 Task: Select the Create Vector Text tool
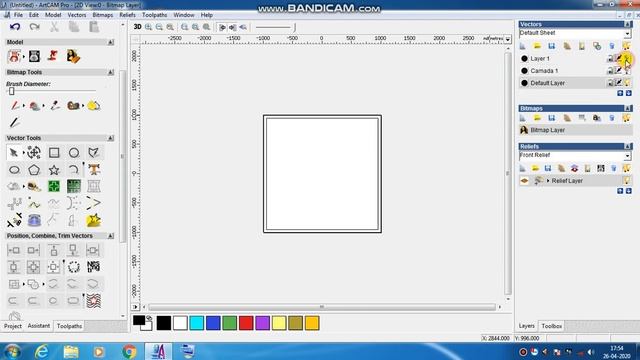pyautogui.click(x=94, y=169)
